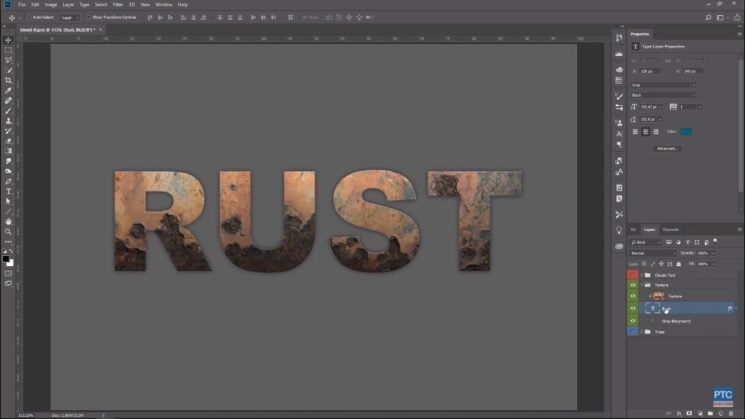Click the Texture layer thumbnail
This screenshot has height=419, width=745.
pyautogui.click(x=658, y=296)
